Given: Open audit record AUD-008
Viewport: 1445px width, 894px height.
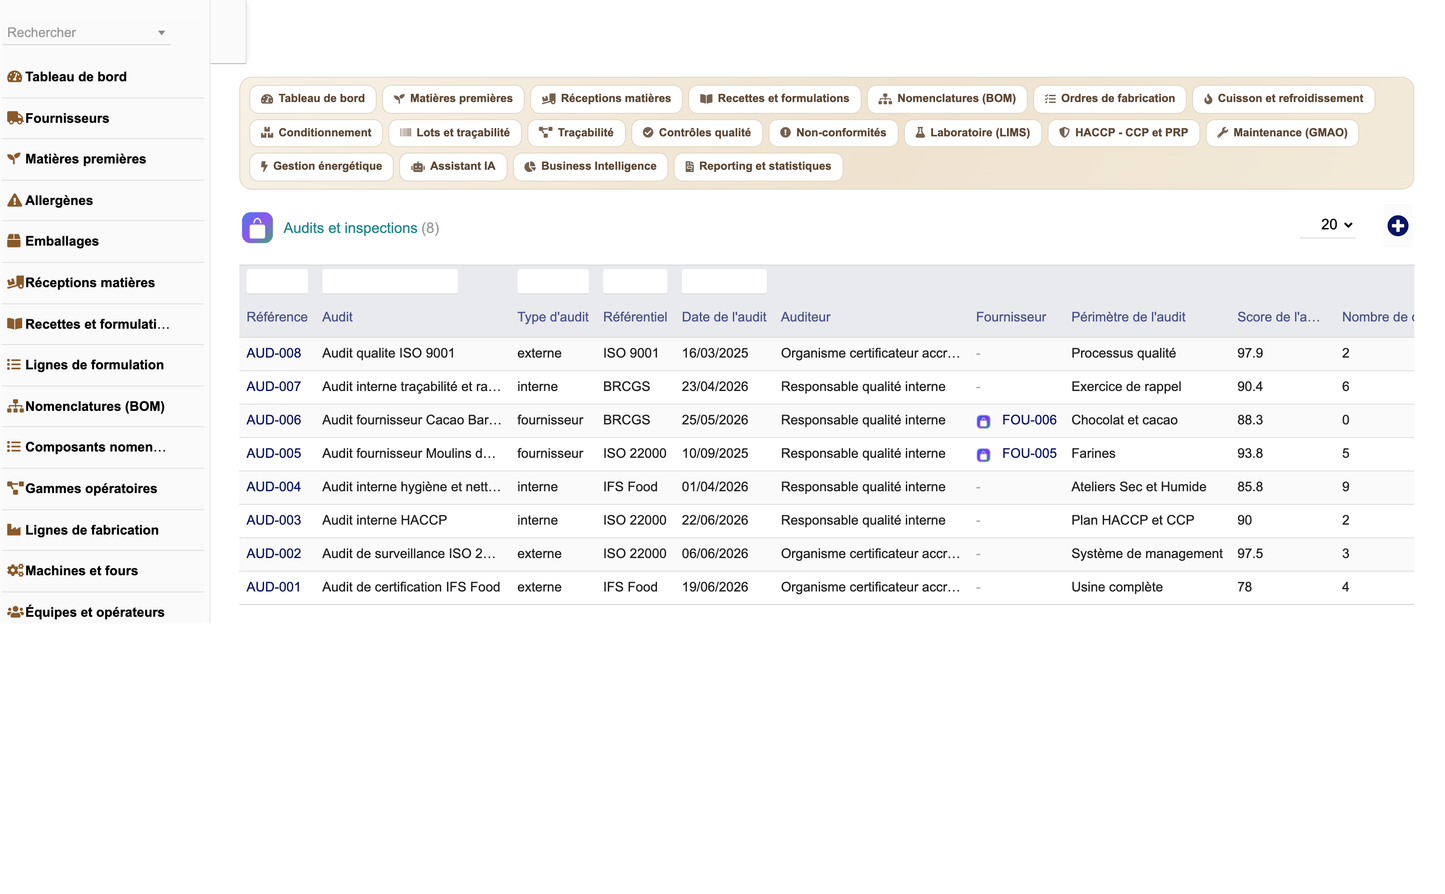Looking at the screenshot, I should (x=274, y=353).
